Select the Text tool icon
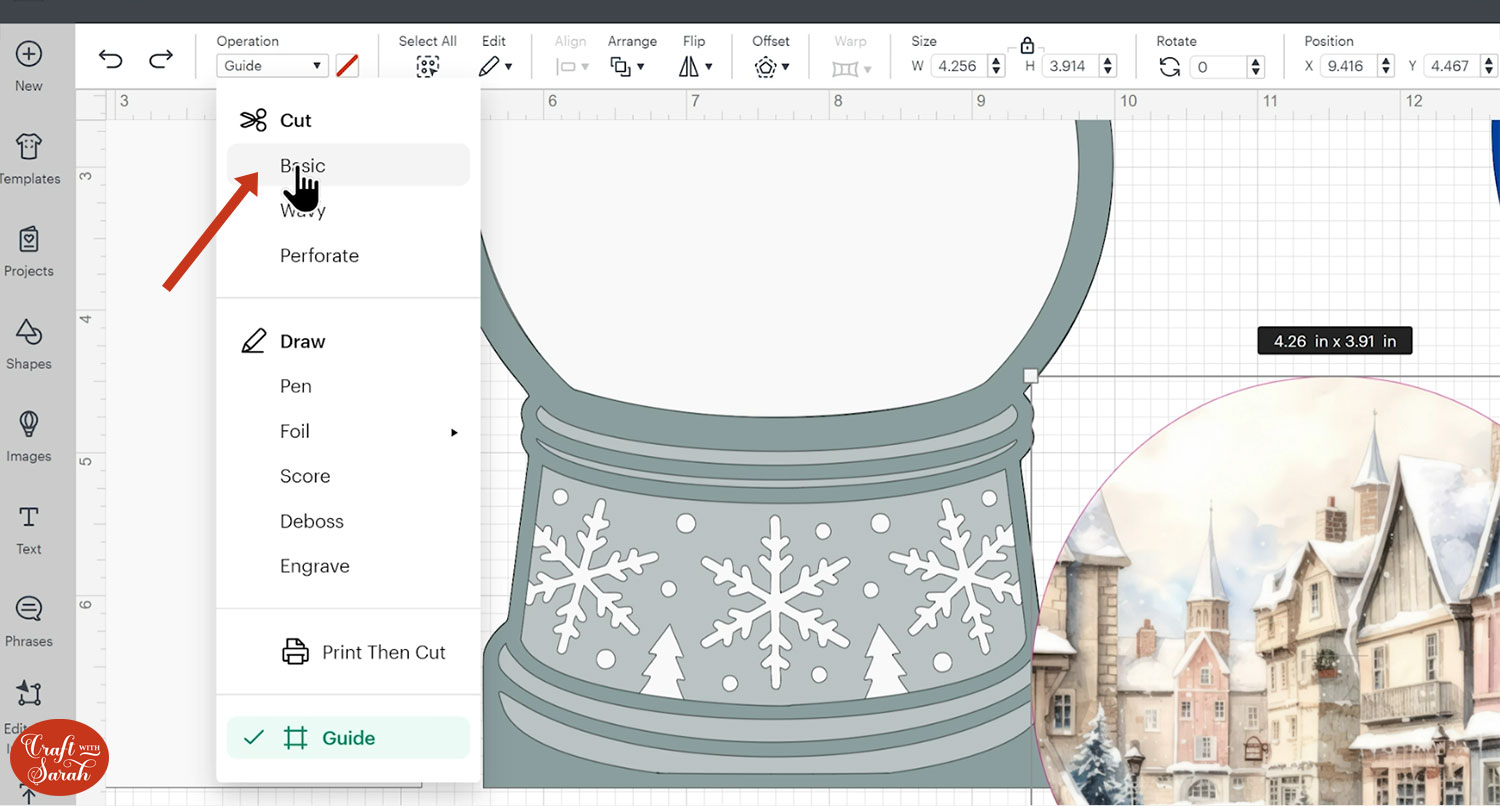The height and width of the screenshot is (806, 1500). point(29,517)
